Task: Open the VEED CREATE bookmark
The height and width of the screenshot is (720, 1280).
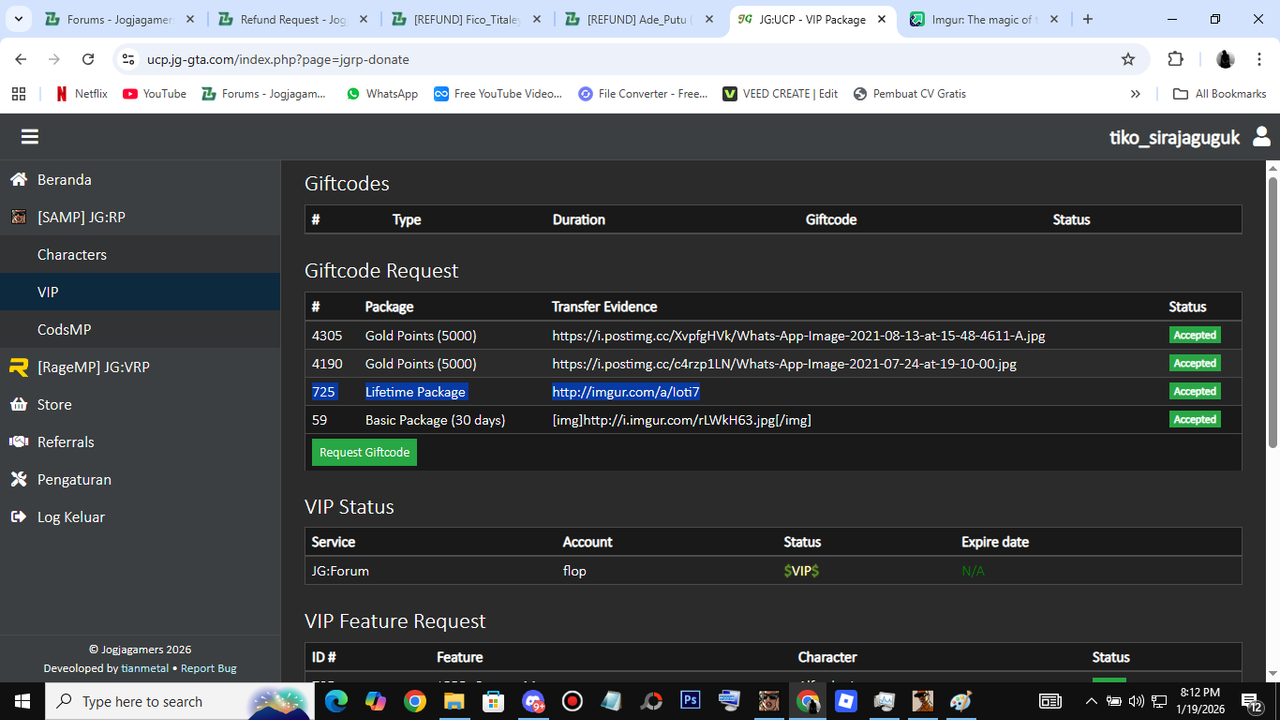Action: tap(780, 93)
